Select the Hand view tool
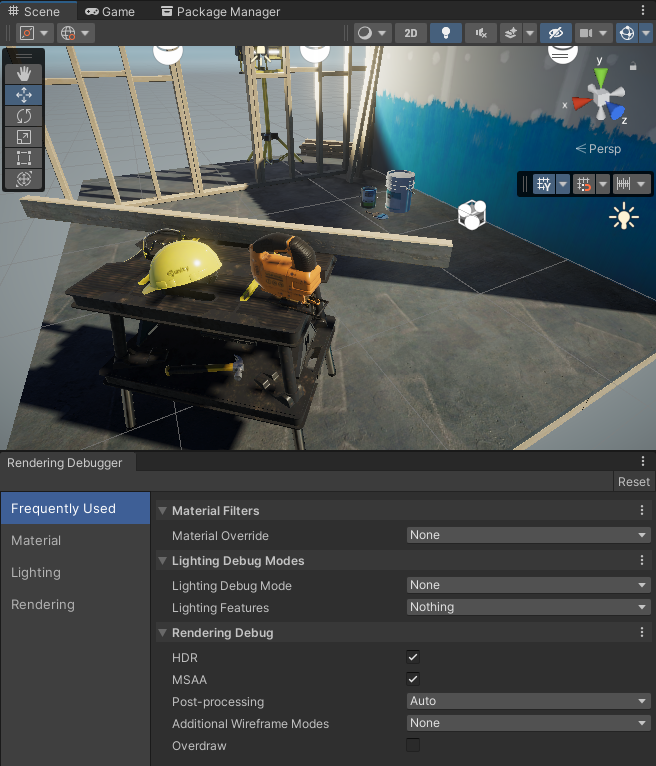656x766 pixels. pyautogui.click(x=24, y=73)
